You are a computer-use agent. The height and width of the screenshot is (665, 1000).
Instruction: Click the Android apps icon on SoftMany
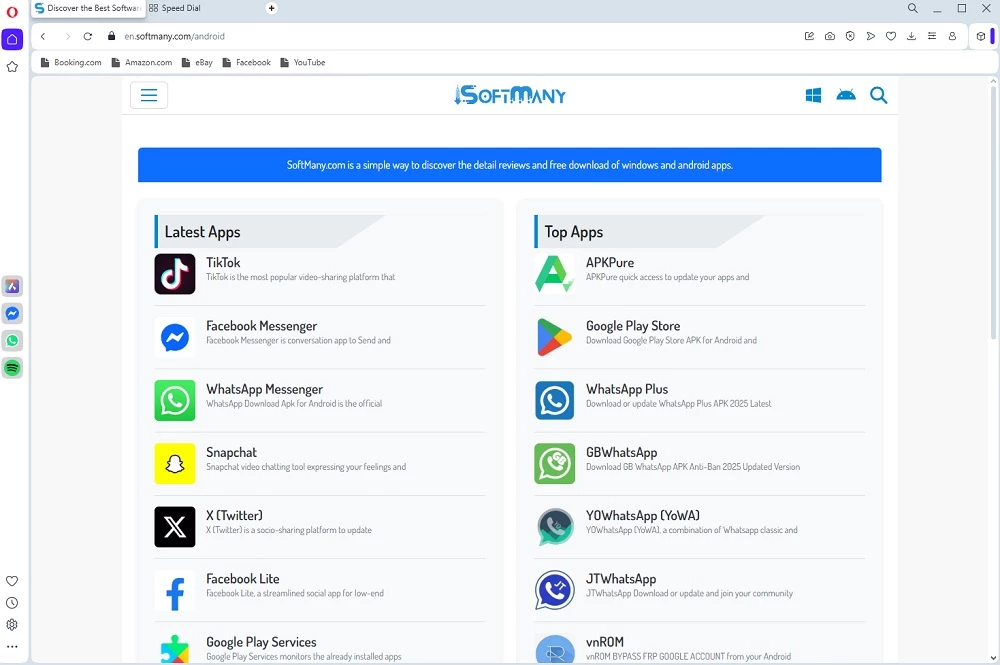[x=846, y=95]
